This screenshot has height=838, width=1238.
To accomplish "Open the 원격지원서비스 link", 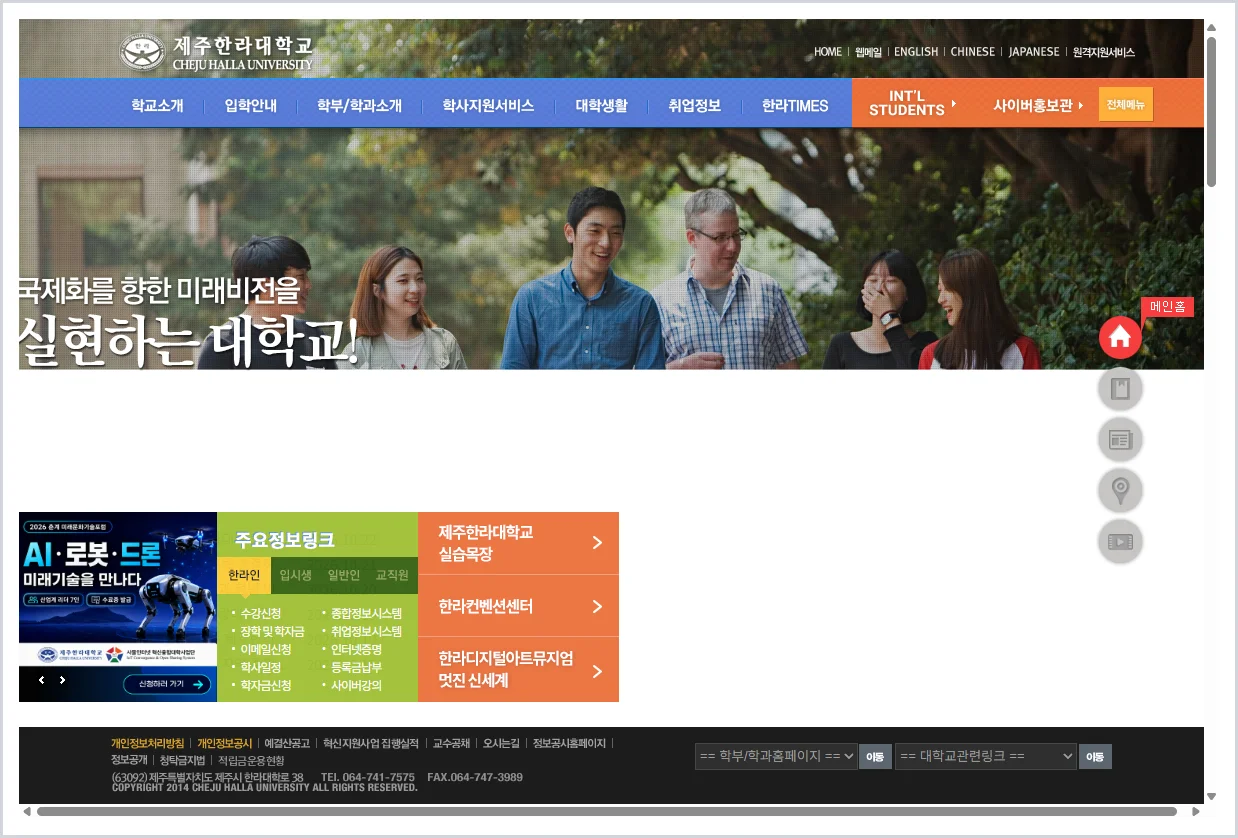I will click(x=1104, y=52).
